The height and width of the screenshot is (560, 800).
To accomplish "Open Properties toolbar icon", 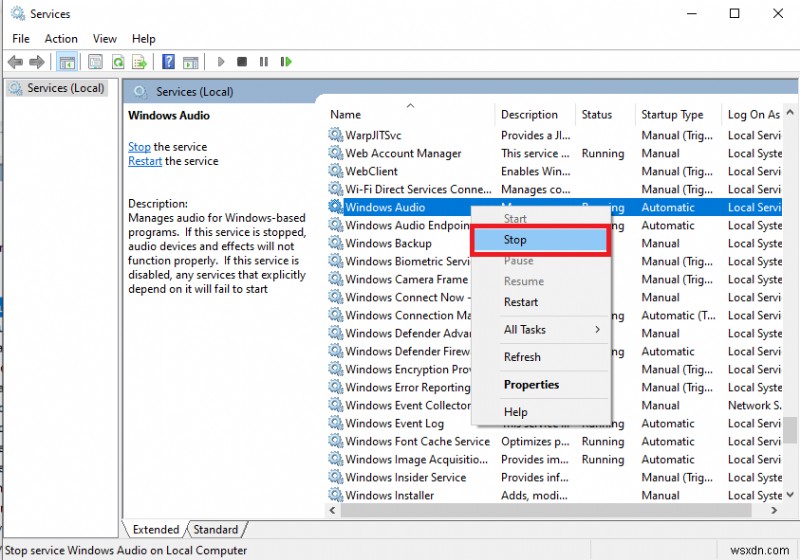I will click(95, 62).
